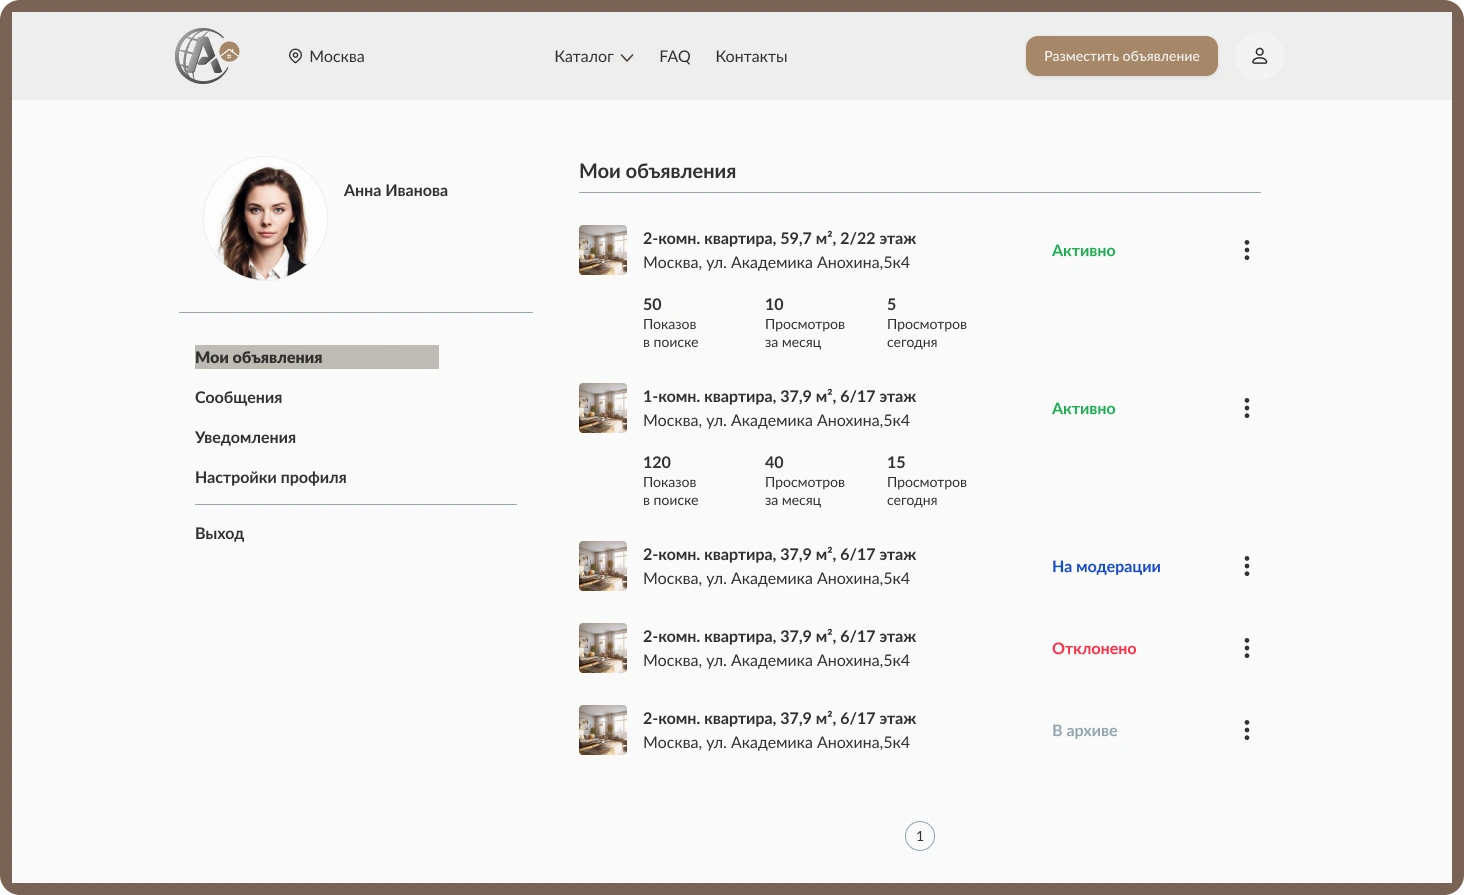Click the В архиве status

1084,730
